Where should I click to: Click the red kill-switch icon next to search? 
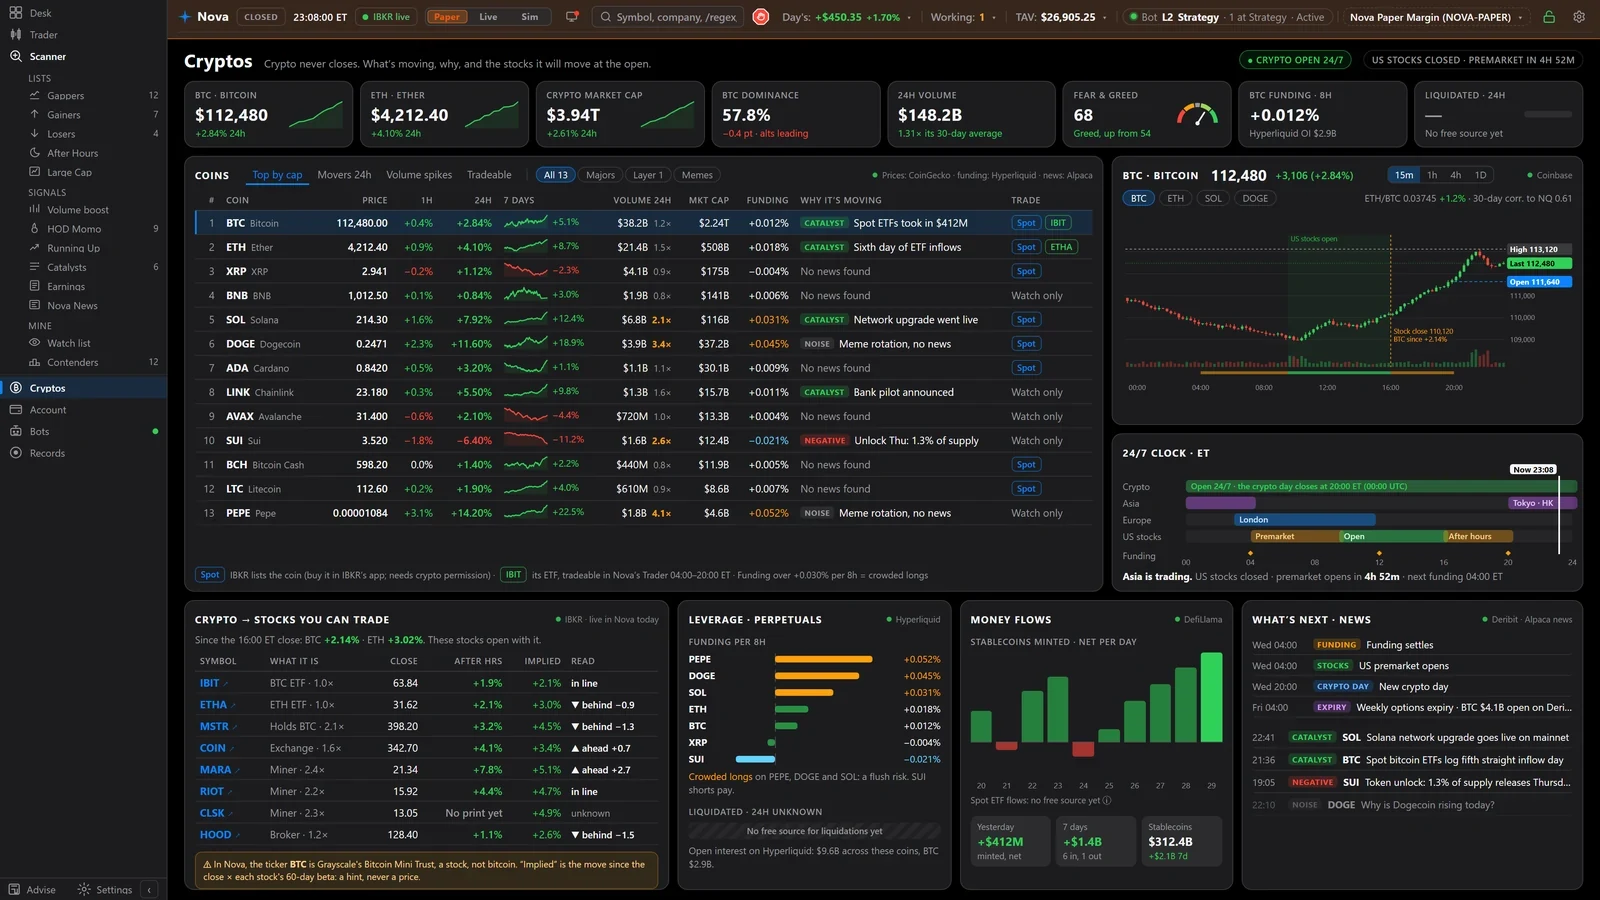coord(761,17)
